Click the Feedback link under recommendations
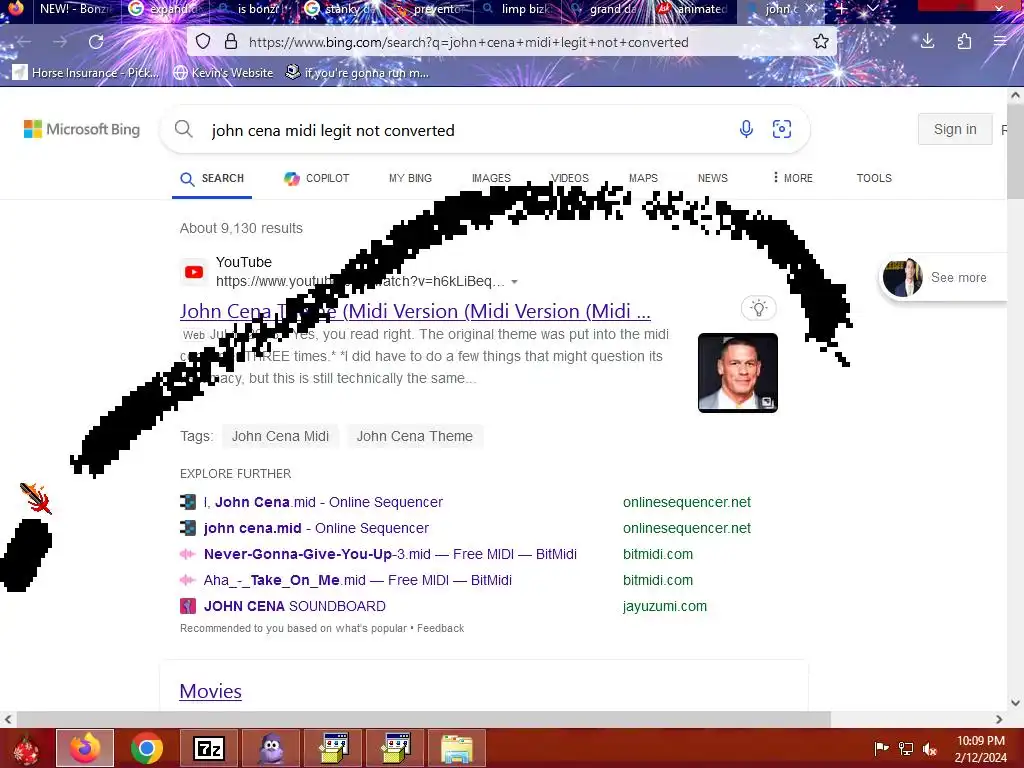Viewport: 1024px width, 768px height. click(x=441, y=628)
